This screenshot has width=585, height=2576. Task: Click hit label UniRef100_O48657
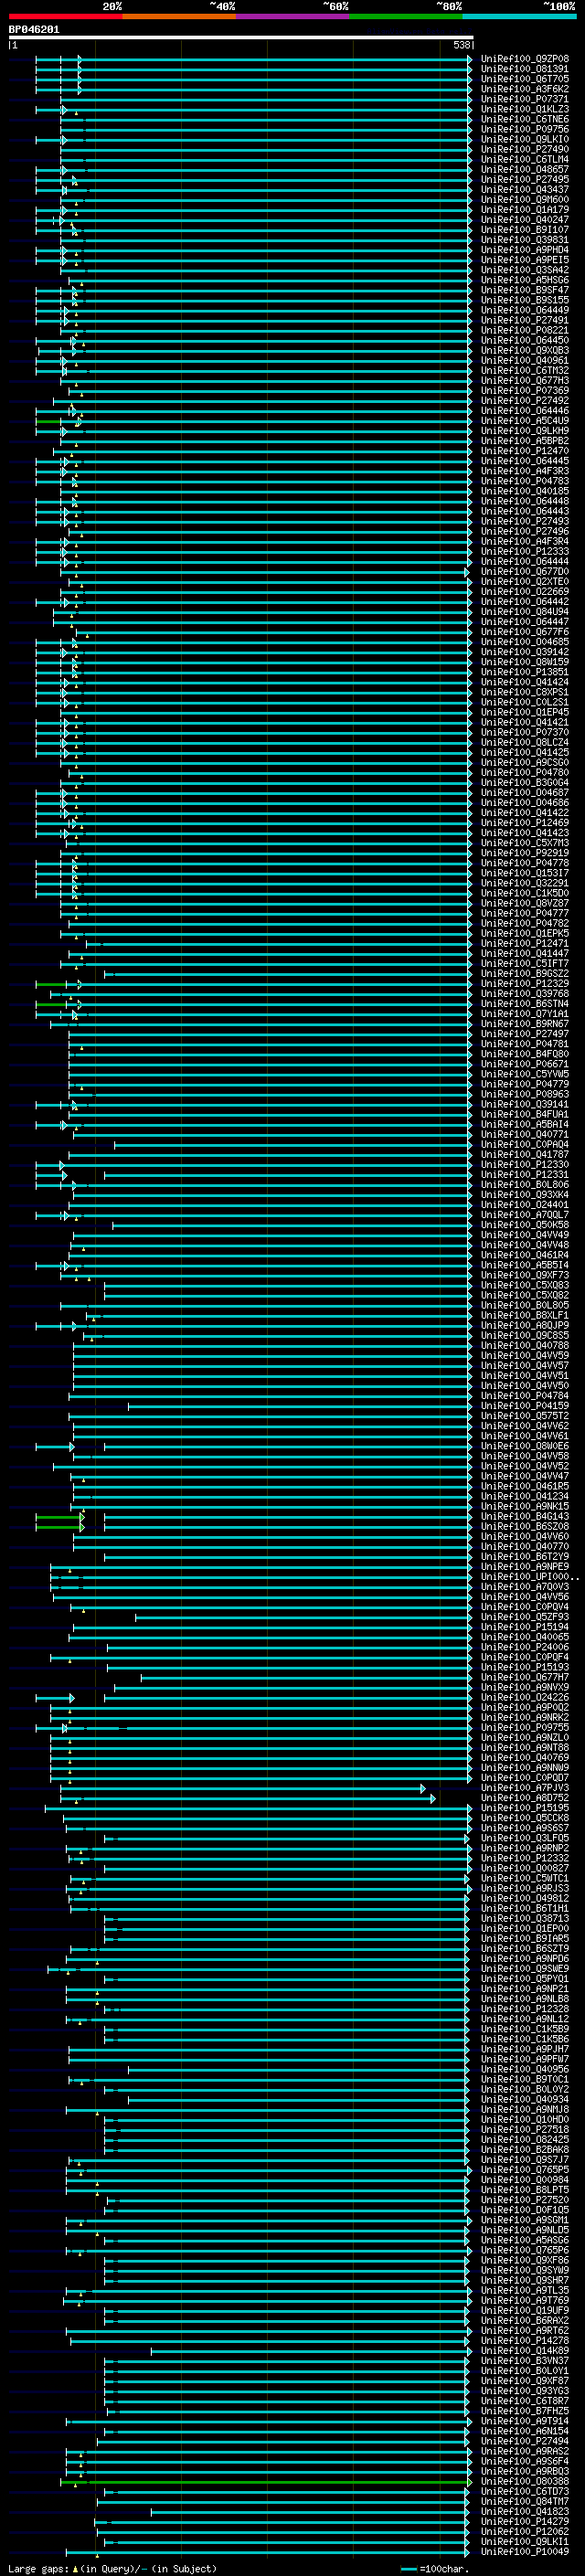pyautogui.click(x=524, y=170)
